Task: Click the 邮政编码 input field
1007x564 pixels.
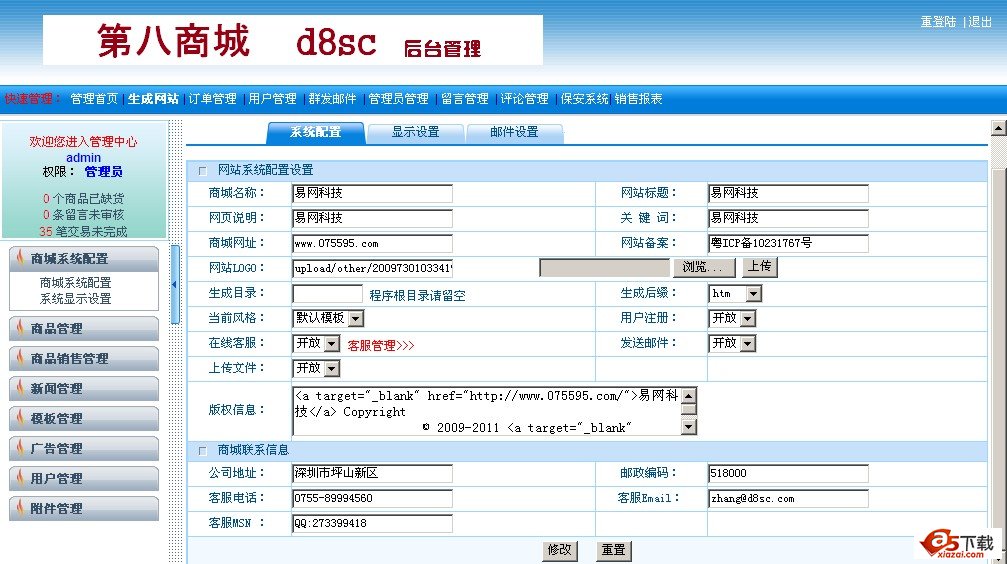Action: (x=788, y=473)
